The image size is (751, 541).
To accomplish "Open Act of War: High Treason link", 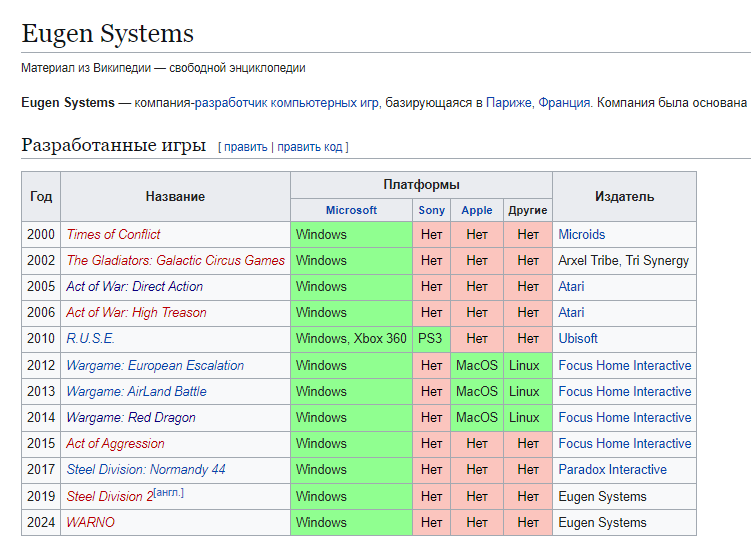I will (x=137, y=312).
